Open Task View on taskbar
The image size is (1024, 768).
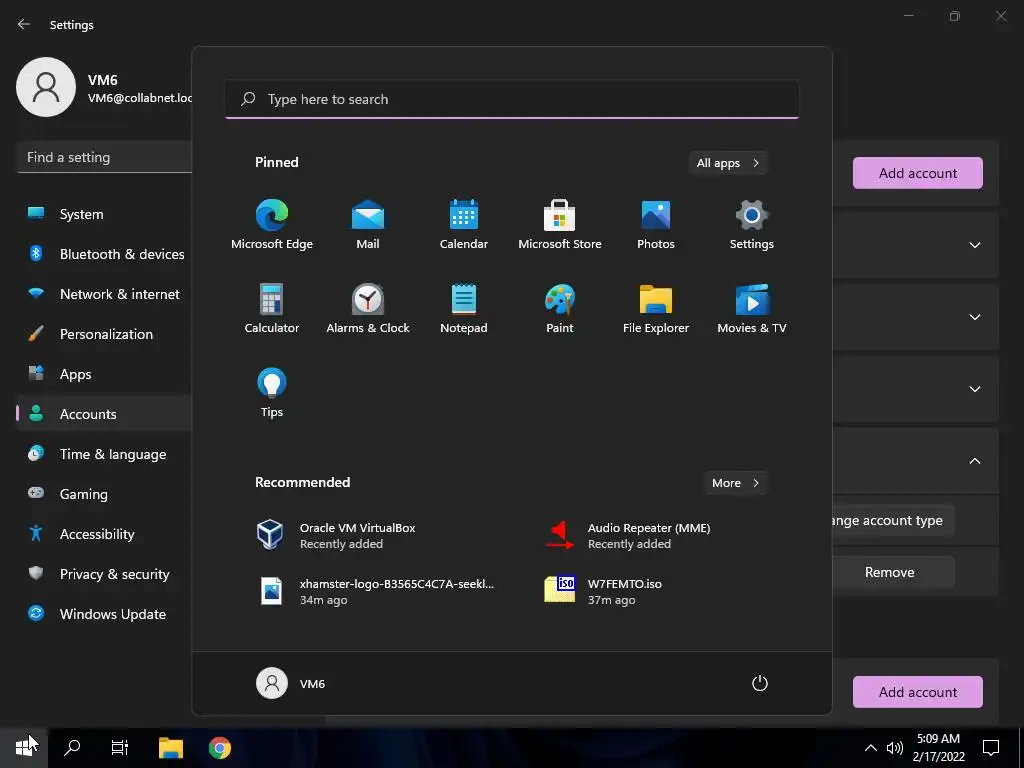(x=120, y=747)
